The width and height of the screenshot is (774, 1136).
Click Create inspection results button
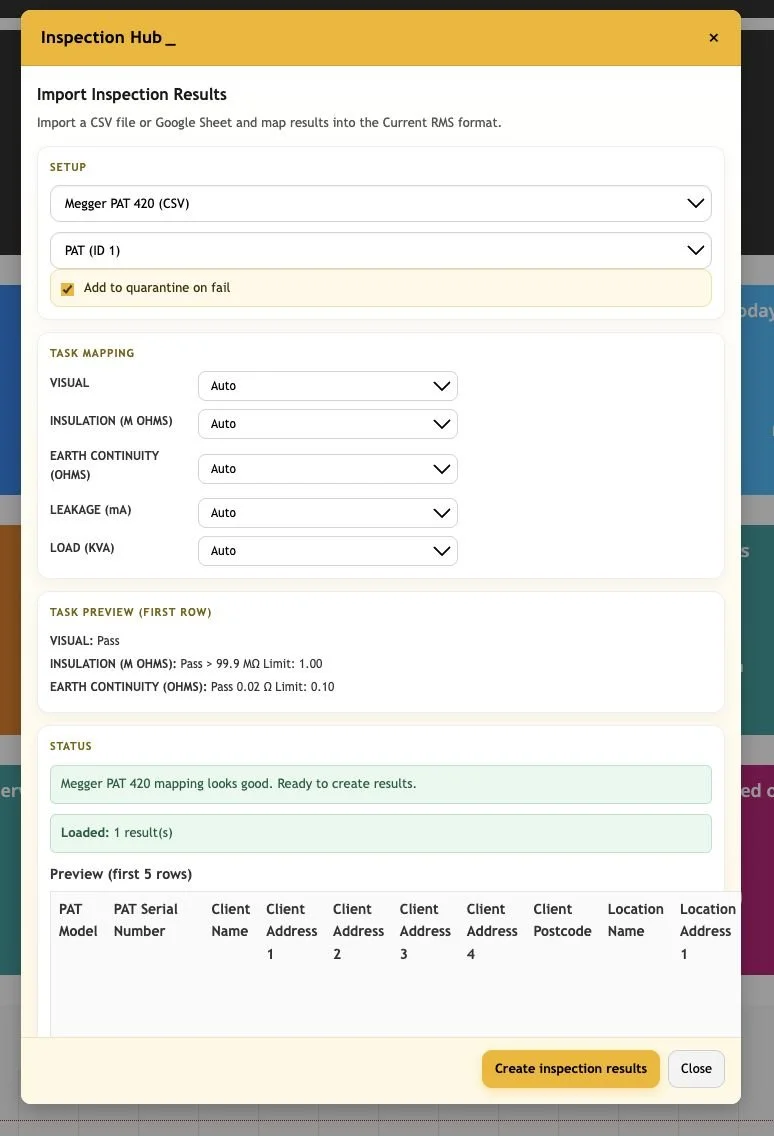point(570,1069)
